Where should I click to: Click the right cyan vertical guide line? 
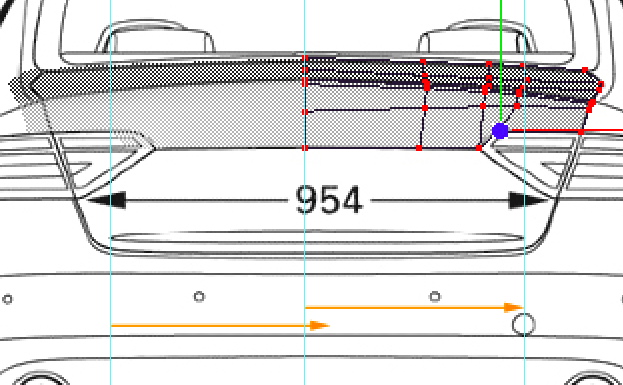point(524,192)
